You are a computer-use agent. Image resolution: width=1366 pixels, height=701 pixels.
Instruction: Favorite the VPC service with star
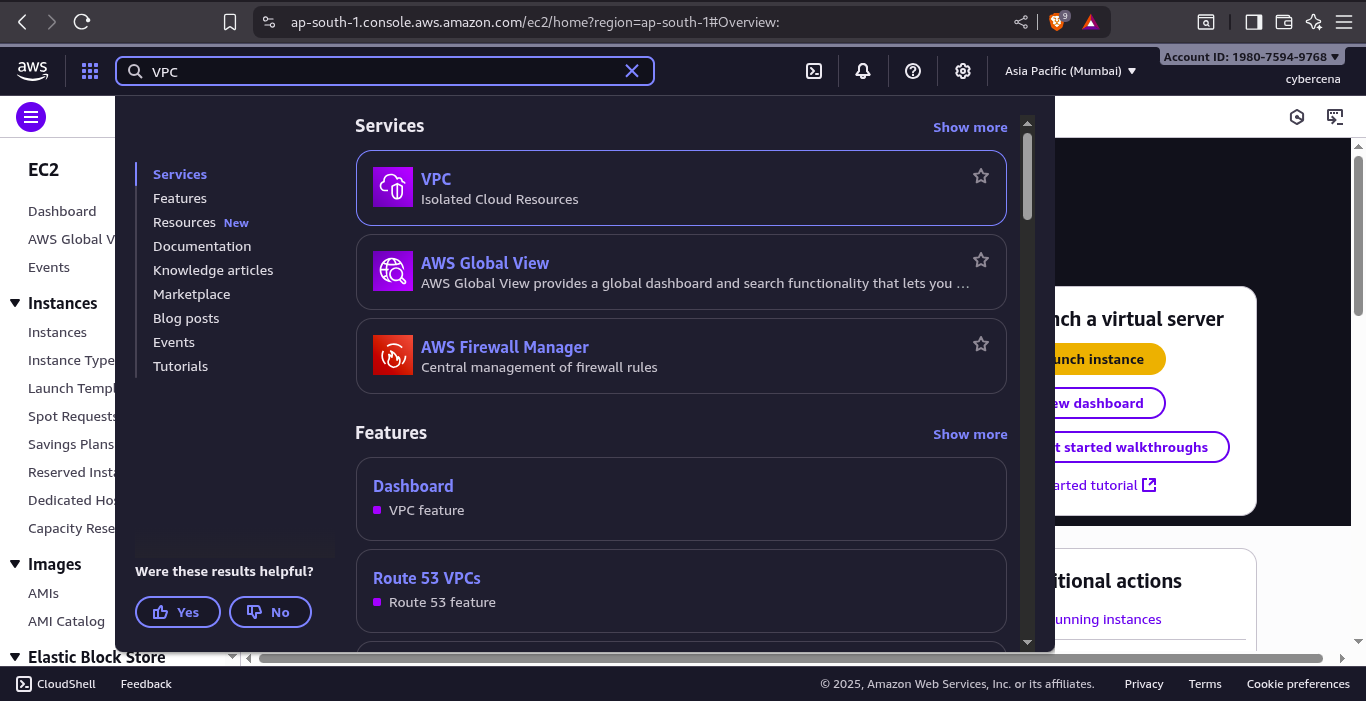pos(981,176)
